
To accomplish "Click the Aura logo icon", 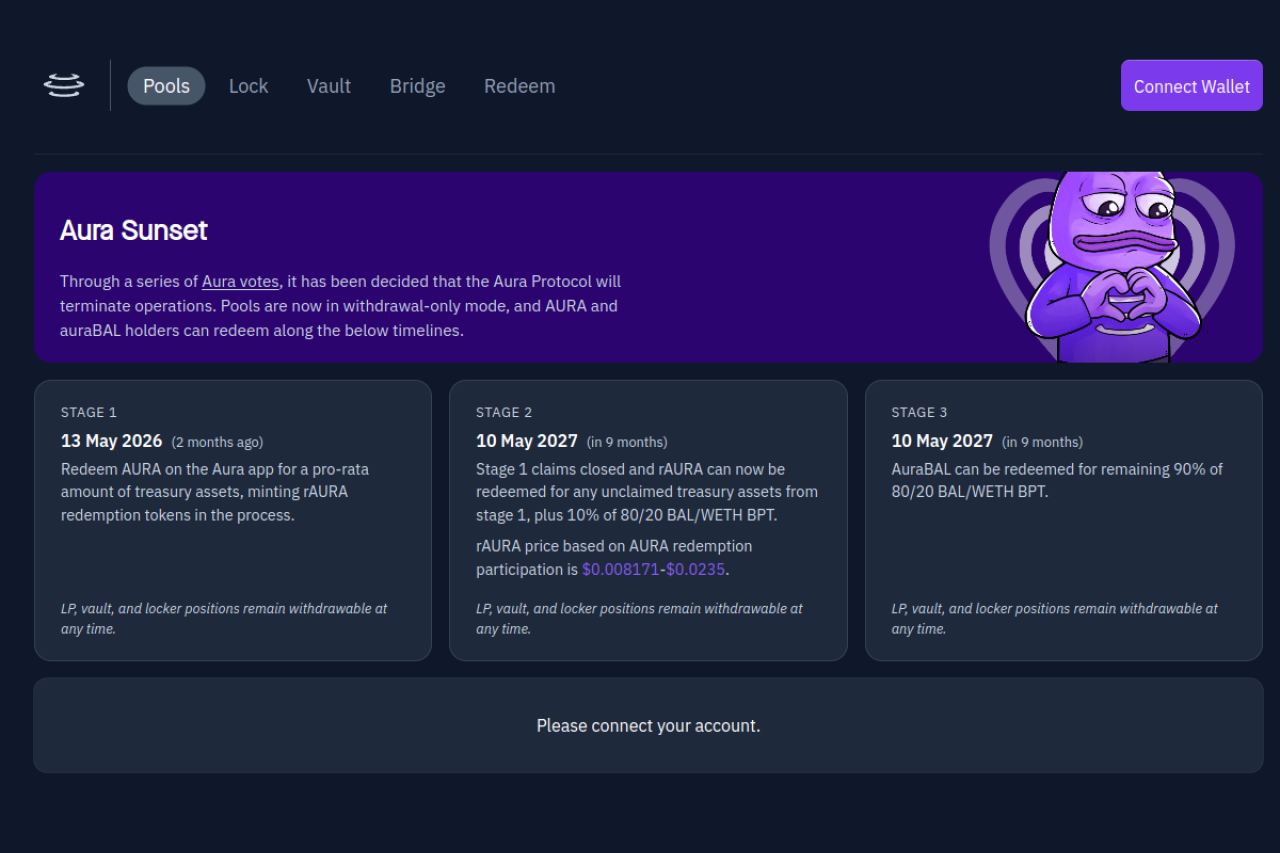I will [64, 86].
